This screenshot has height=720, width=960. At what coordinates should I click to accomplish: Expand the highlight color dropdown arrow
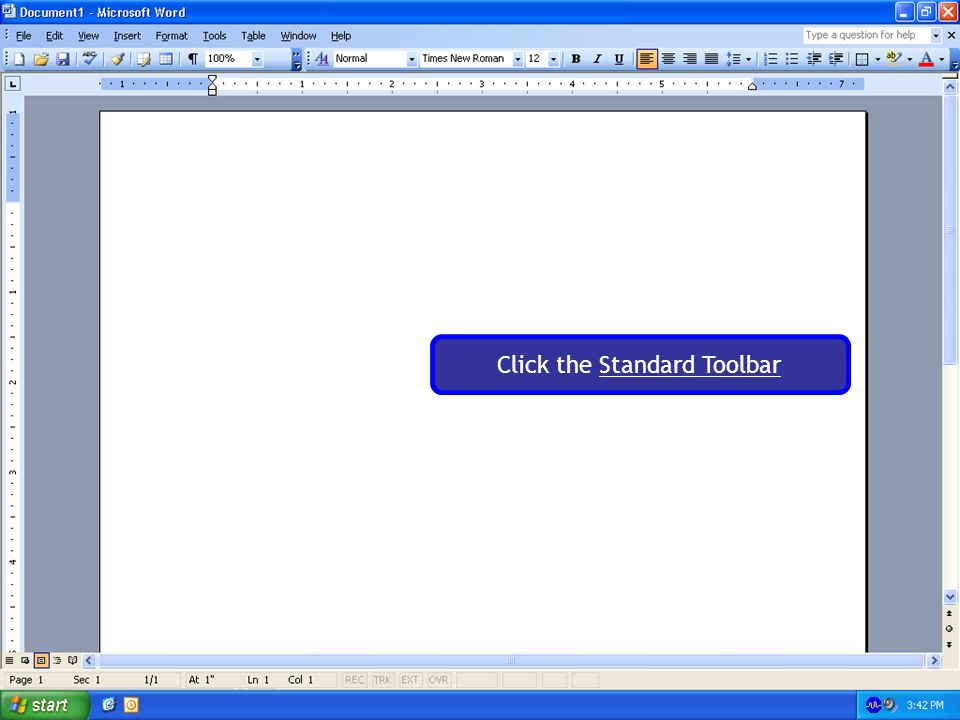910,59
